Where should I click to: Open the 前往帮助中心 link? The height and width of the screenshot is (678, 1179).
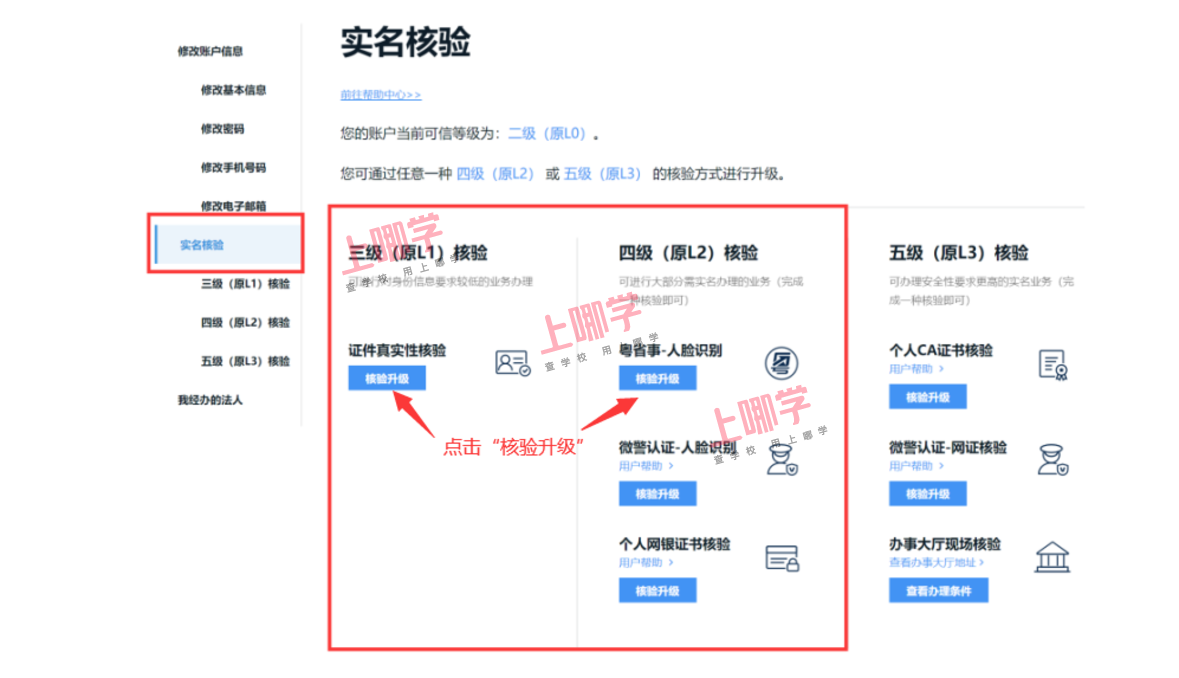point(380,95)
